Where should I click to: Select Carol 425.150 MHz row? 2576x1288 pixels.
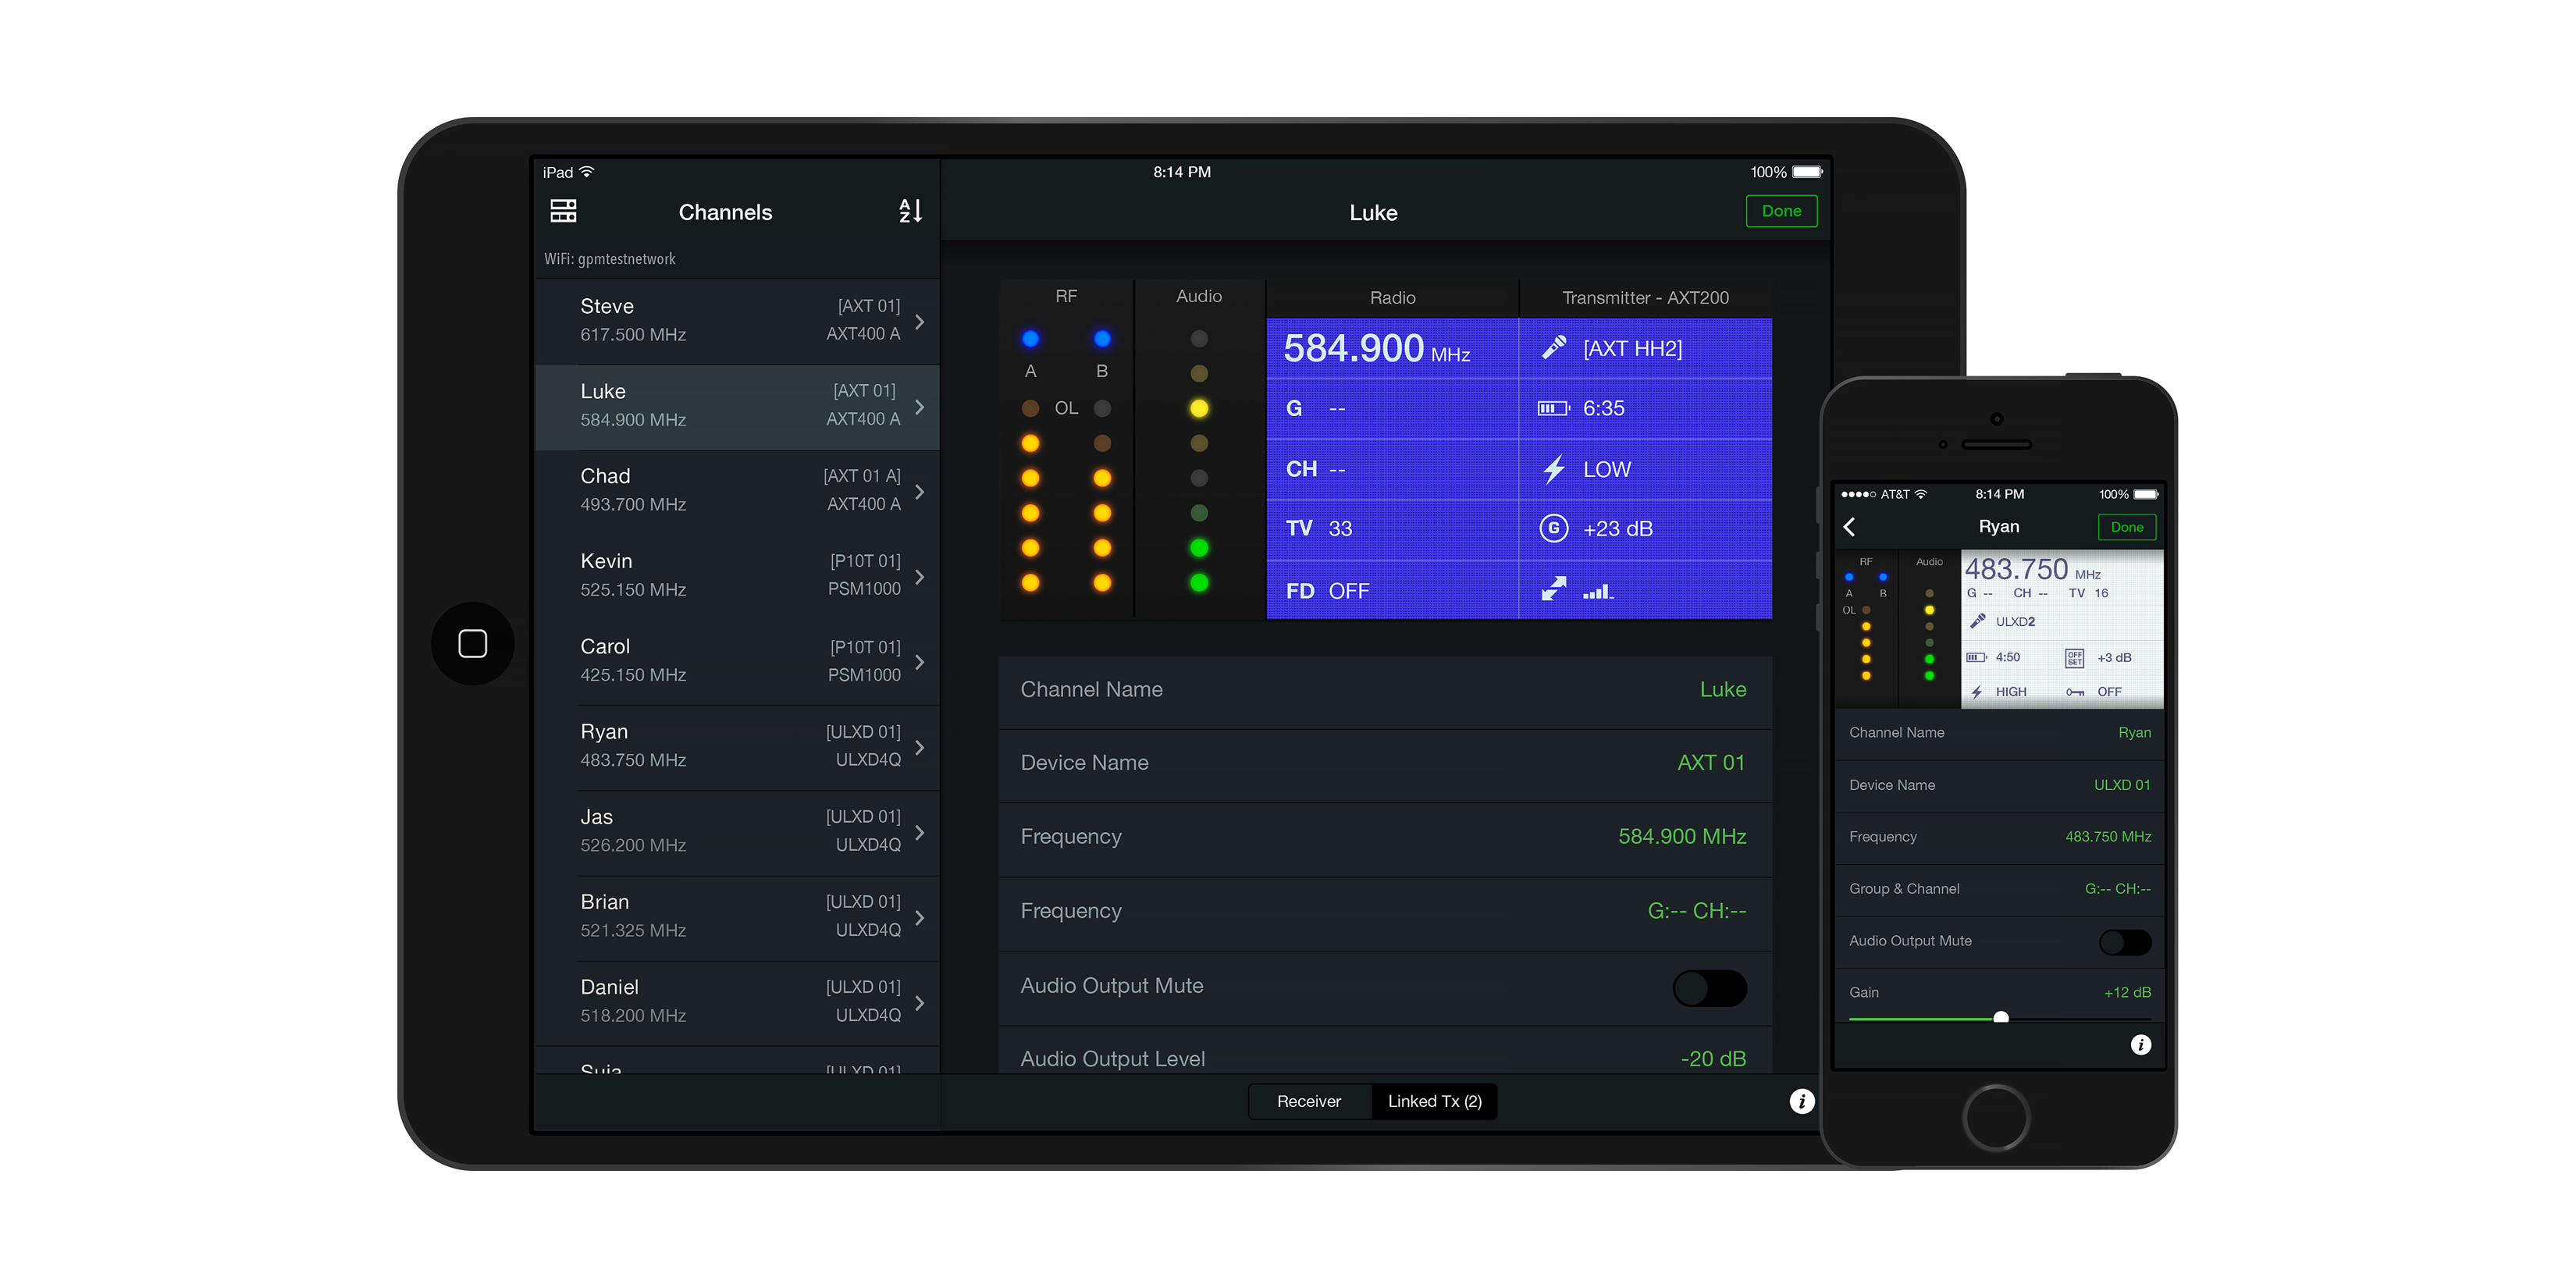pyautogui.click(x=738, y=661)
